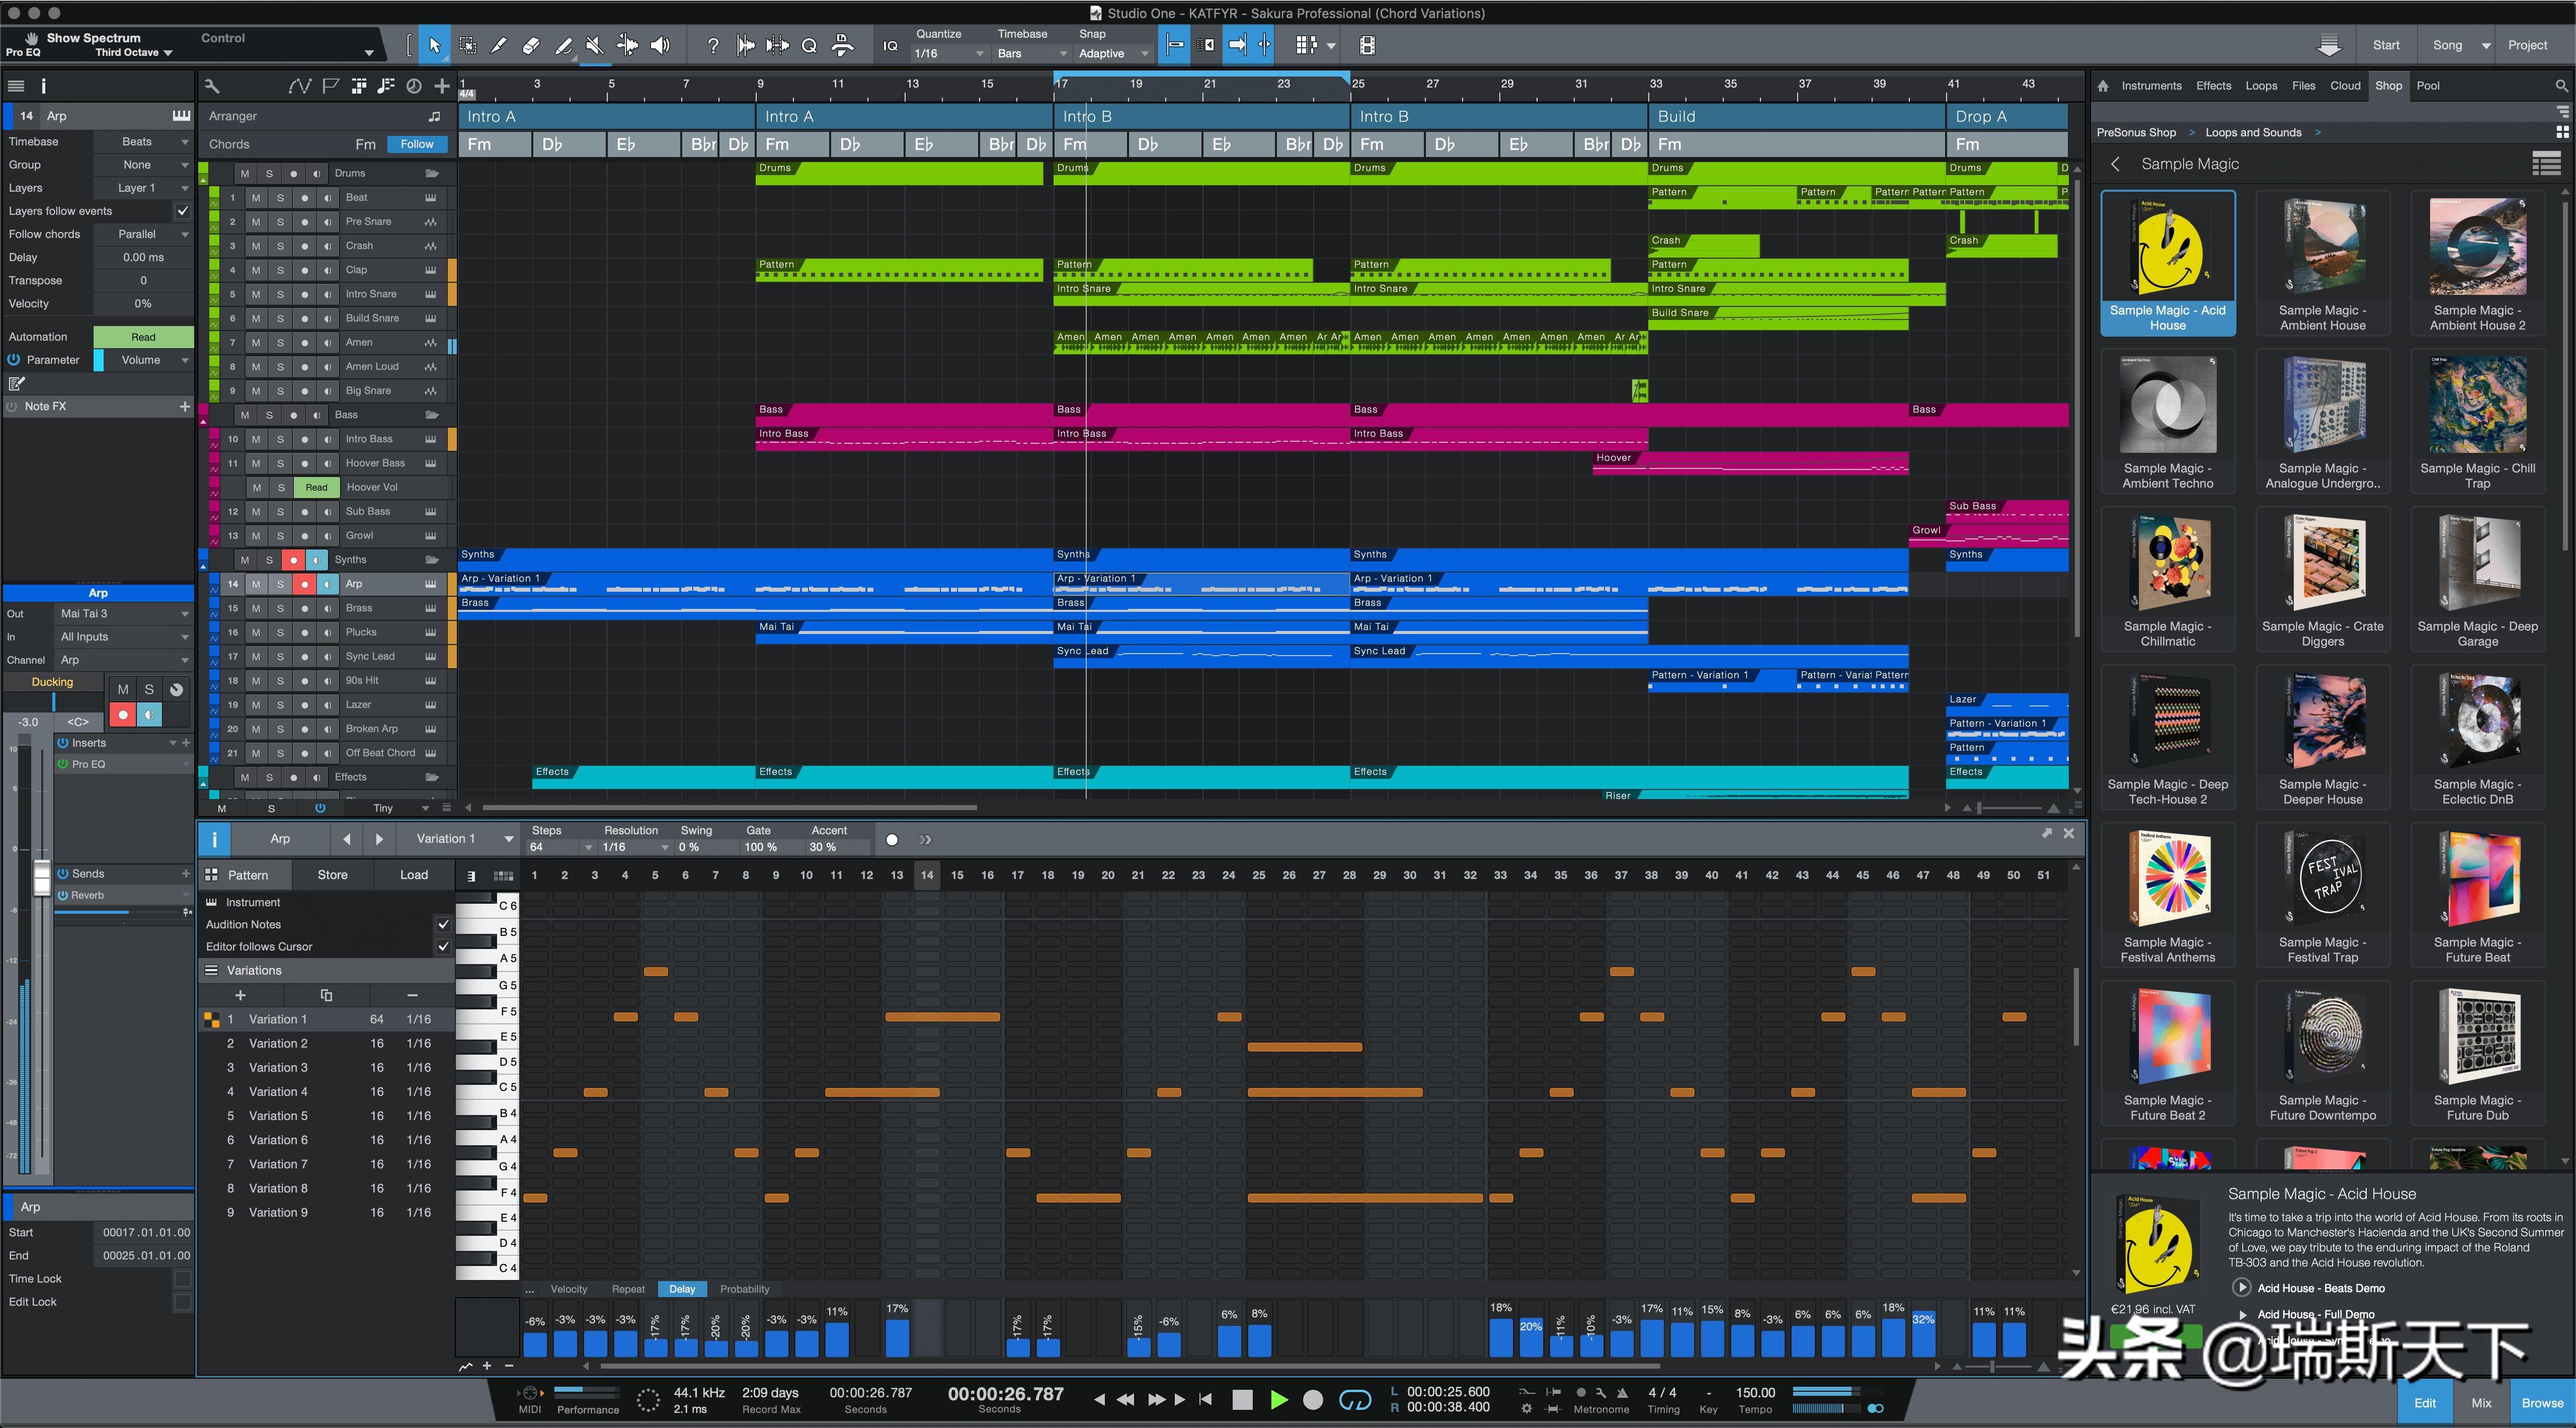Screen dimensions: 2576x1428
Task: Toggle Audition Notes checkbox
Action: pyautogui.click(x=443, y=924)
